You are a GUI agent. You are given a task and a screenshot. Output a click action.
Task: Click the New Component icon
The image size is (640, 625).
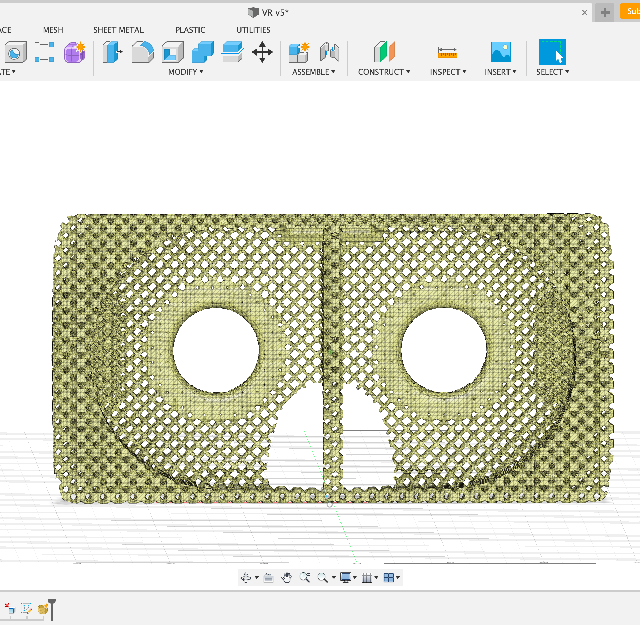(x=298, y=53)
